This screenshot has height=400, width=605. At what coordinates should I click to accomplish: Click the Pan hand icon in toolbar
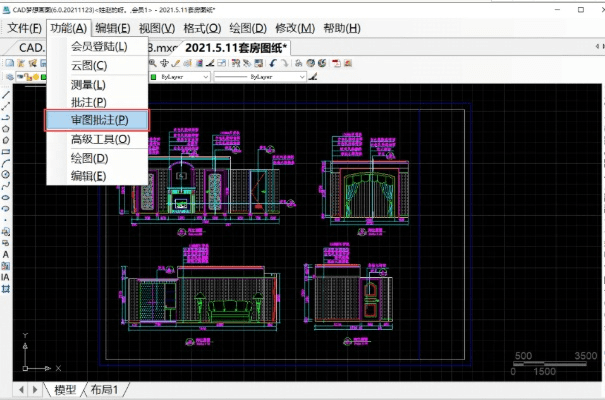pos(163,63)
